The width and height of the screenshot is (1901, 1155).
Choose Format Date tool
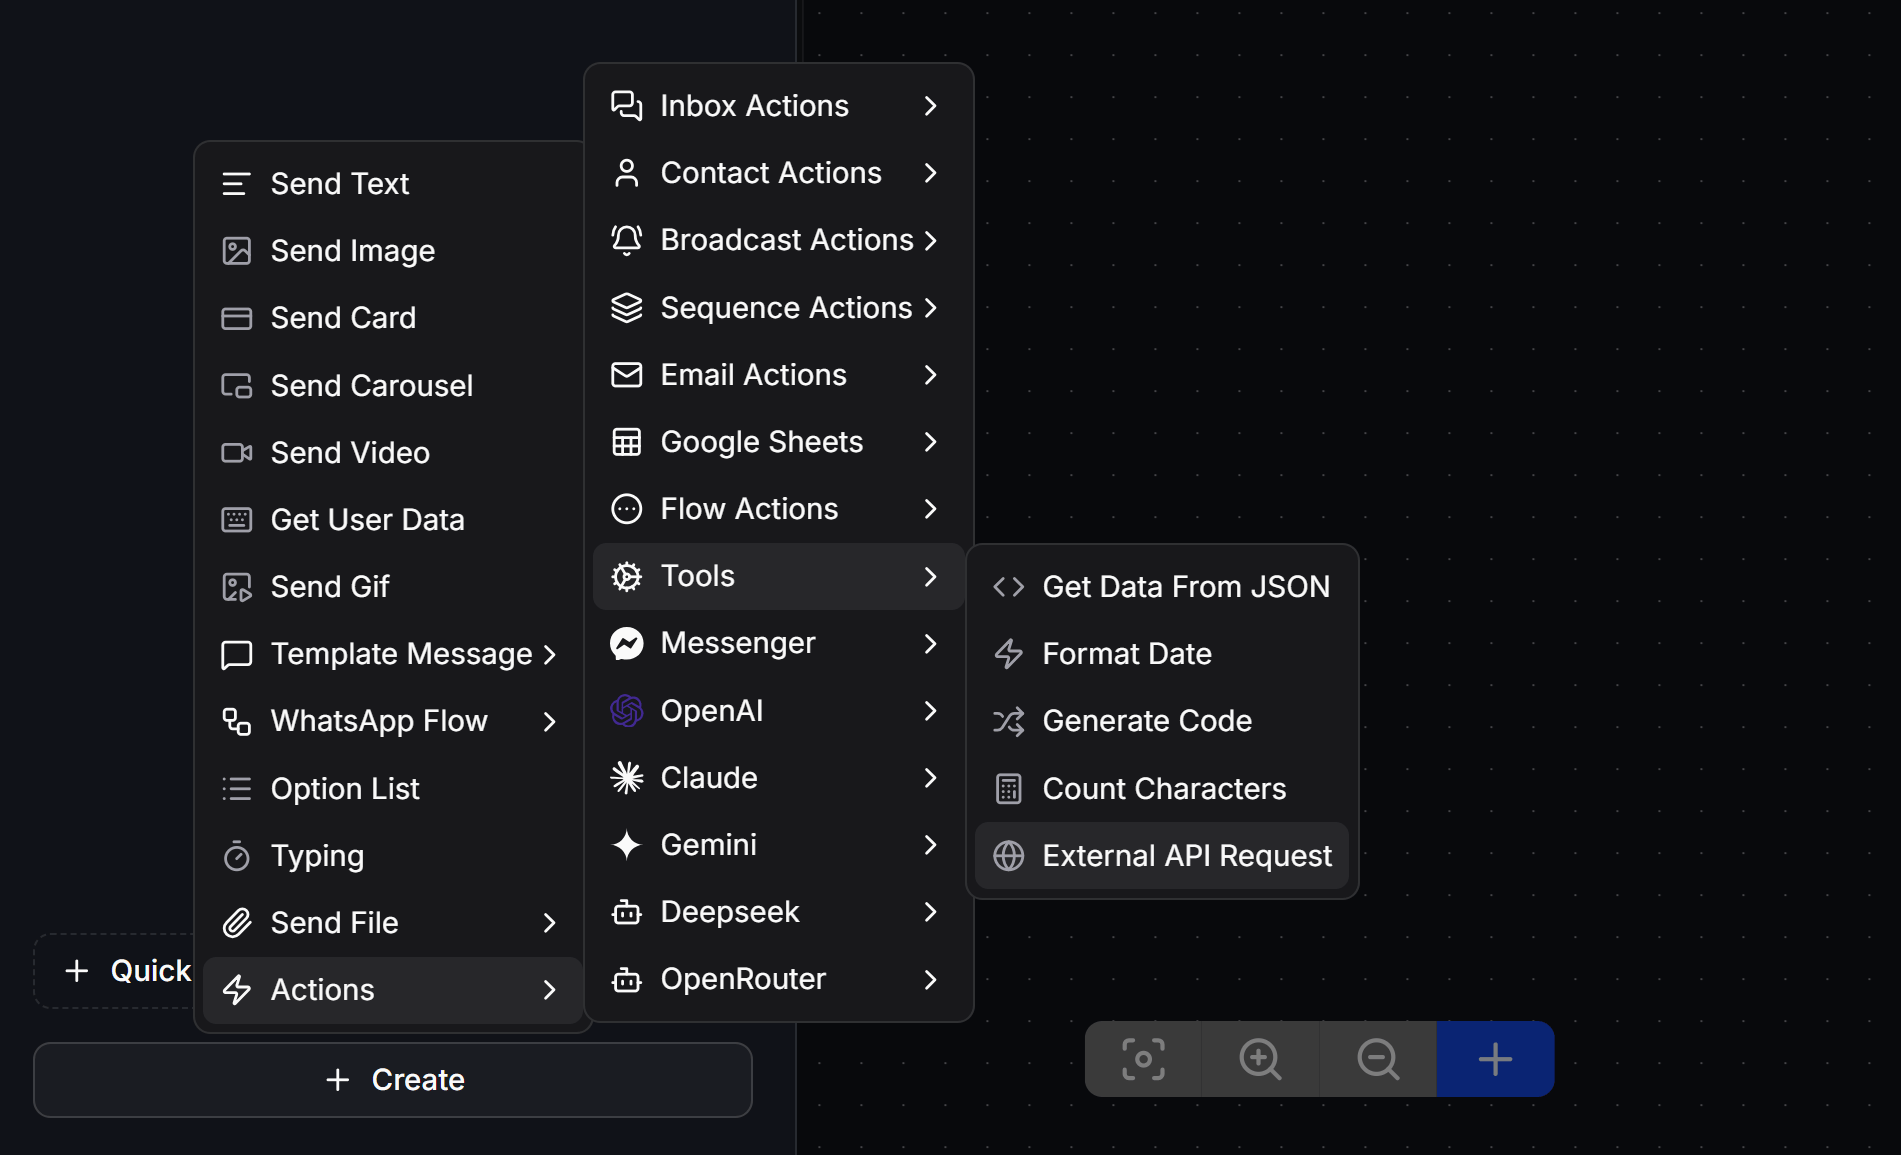click(1162, 654)
